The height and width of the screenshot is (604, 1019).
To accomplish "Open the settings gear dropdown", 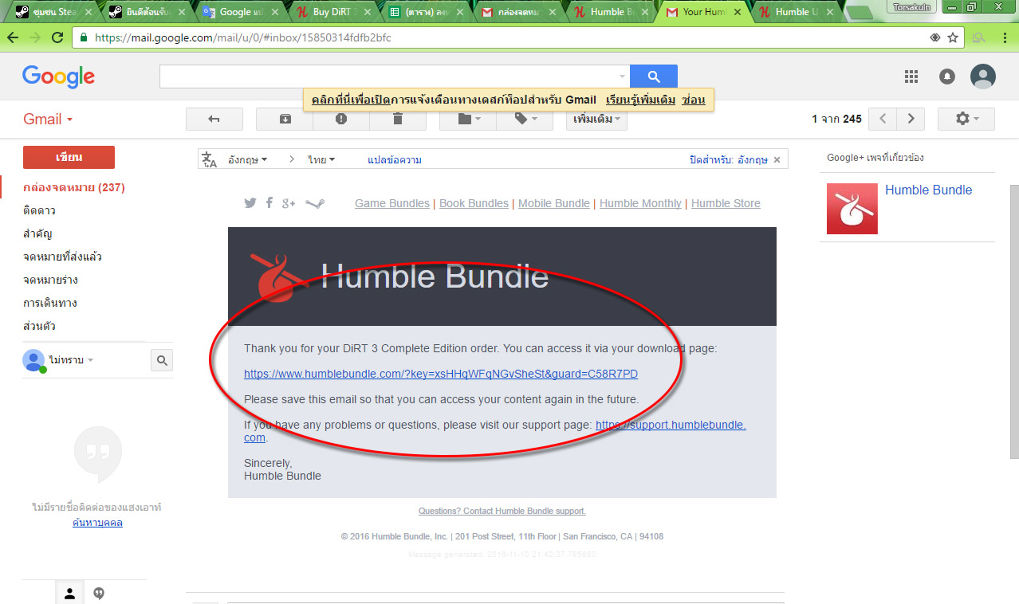I will (x=966, y=119).
